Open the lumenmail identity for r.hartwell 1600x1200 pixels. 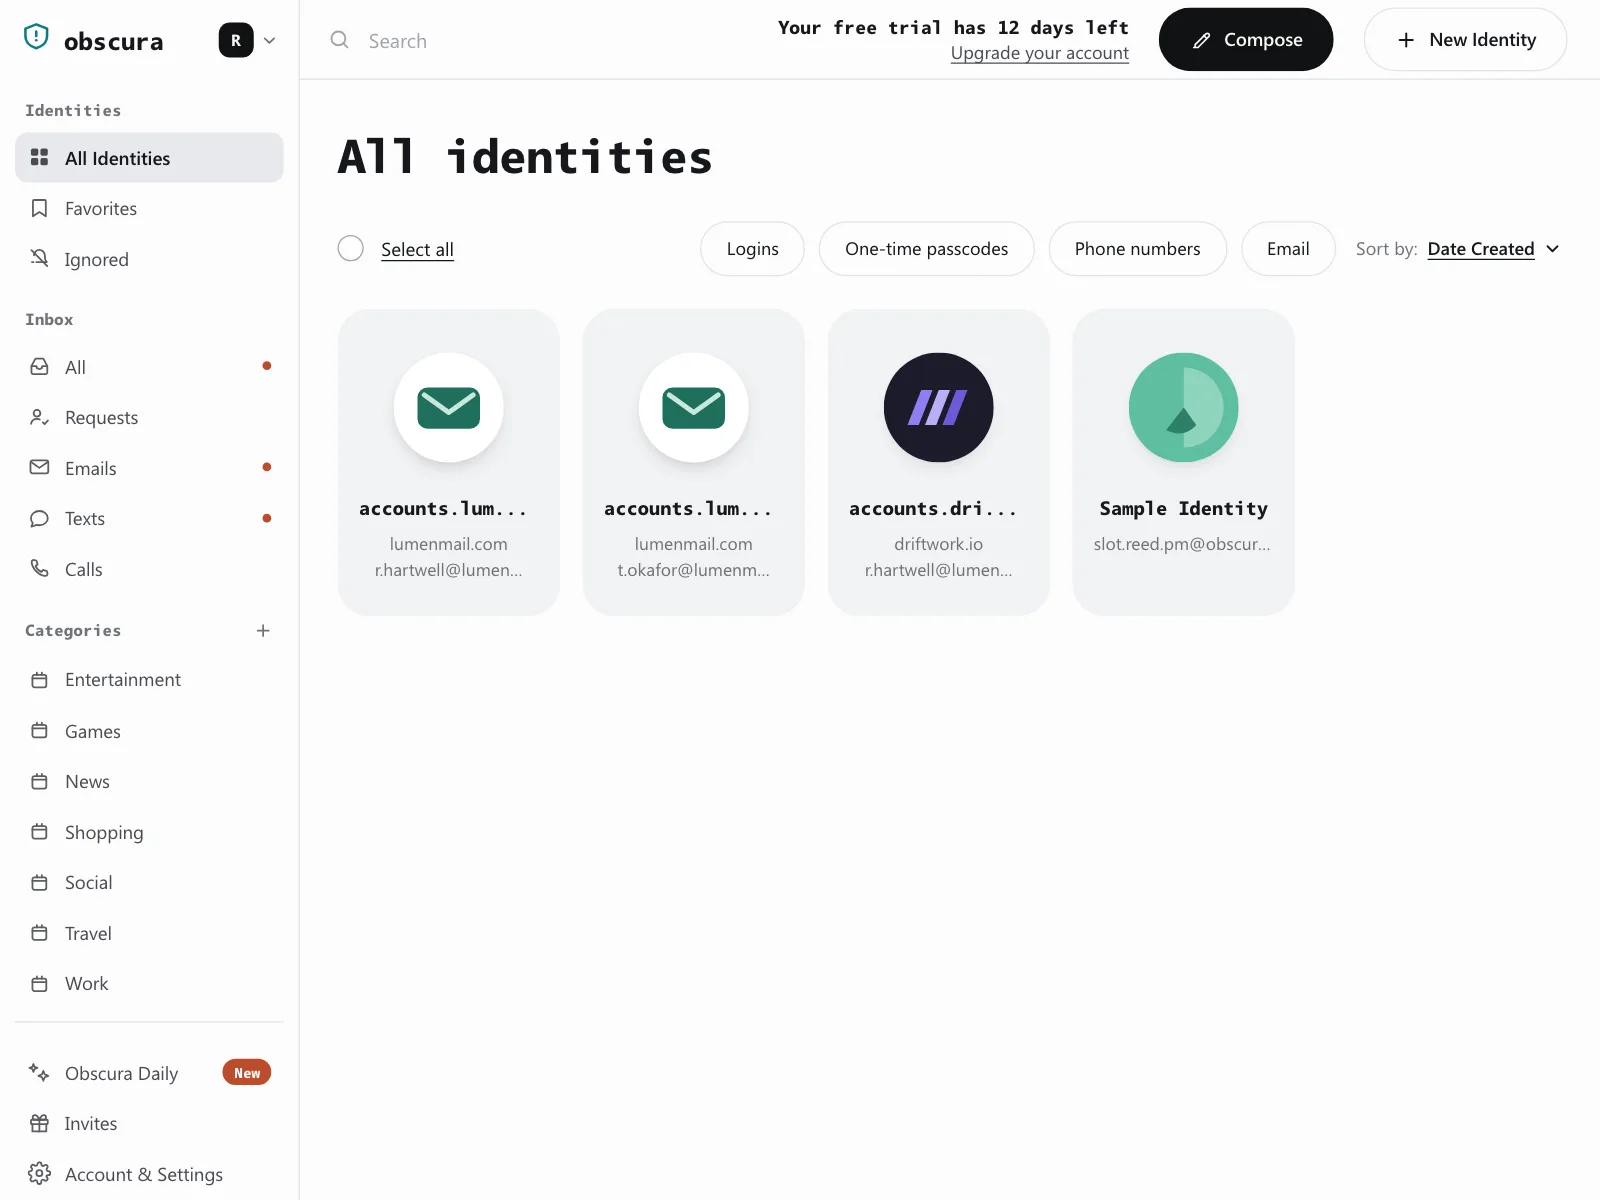click(449, 462)
